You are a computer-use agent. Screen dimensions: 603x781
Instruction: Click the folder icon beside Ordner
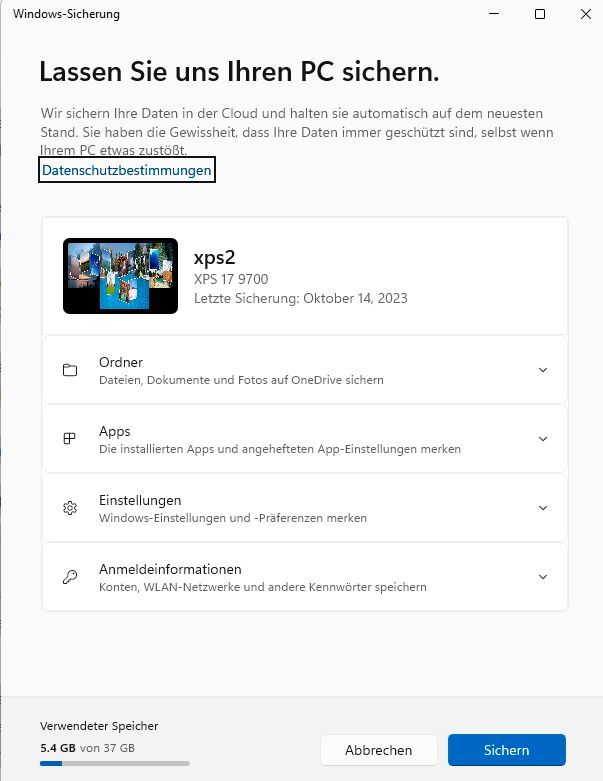[x=70, y=370]
